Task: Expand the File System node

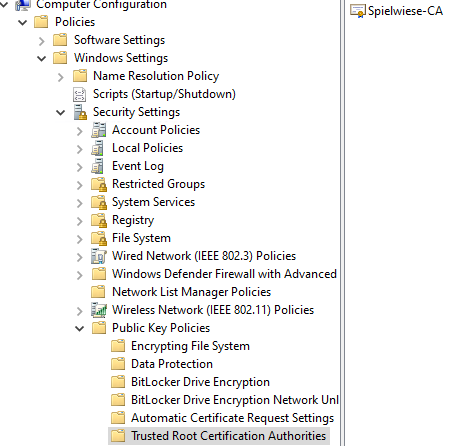Action: point(80,239)
